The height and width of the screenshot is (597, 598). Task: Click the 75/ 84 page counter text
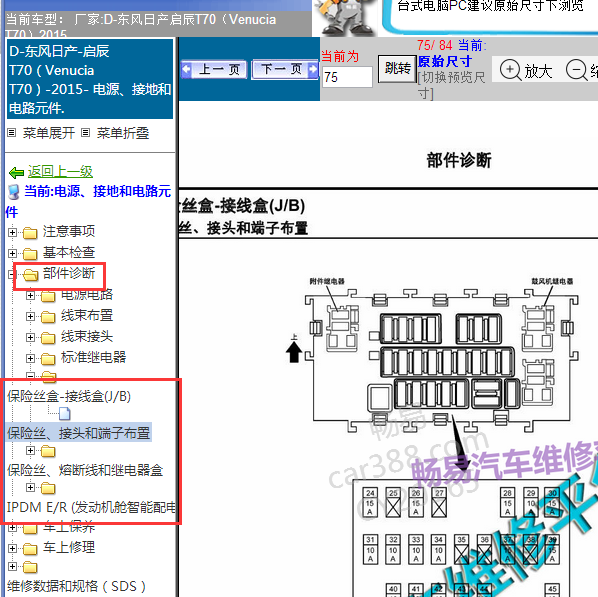coord(434,45)
